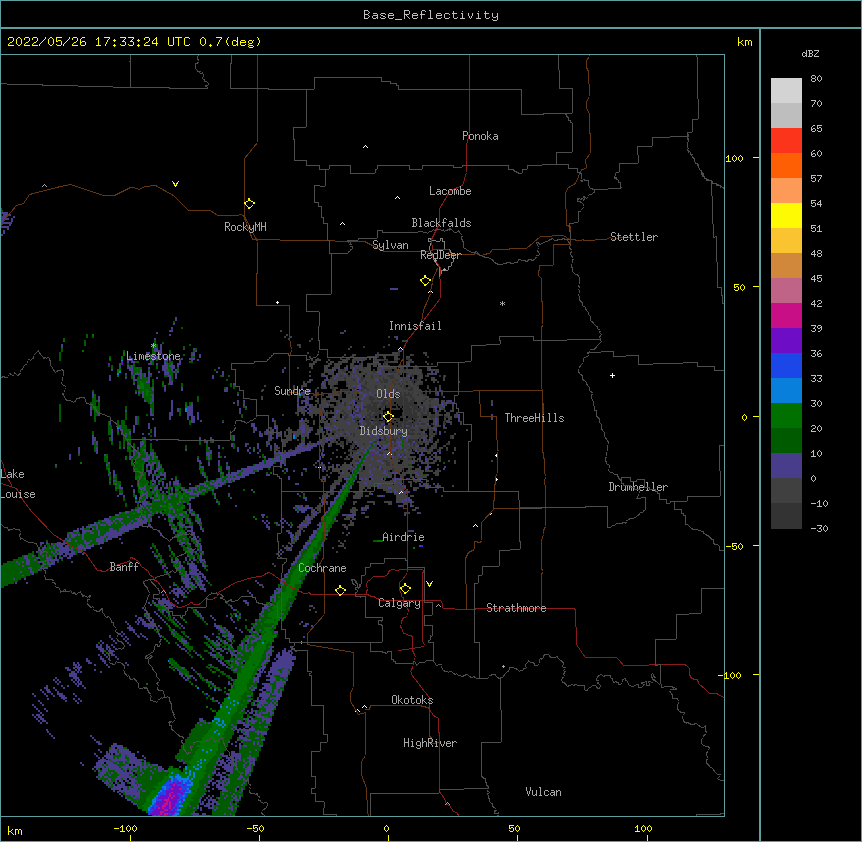
Task: Click the 50 tick on the right axis
Action: (x=739, y=287)
